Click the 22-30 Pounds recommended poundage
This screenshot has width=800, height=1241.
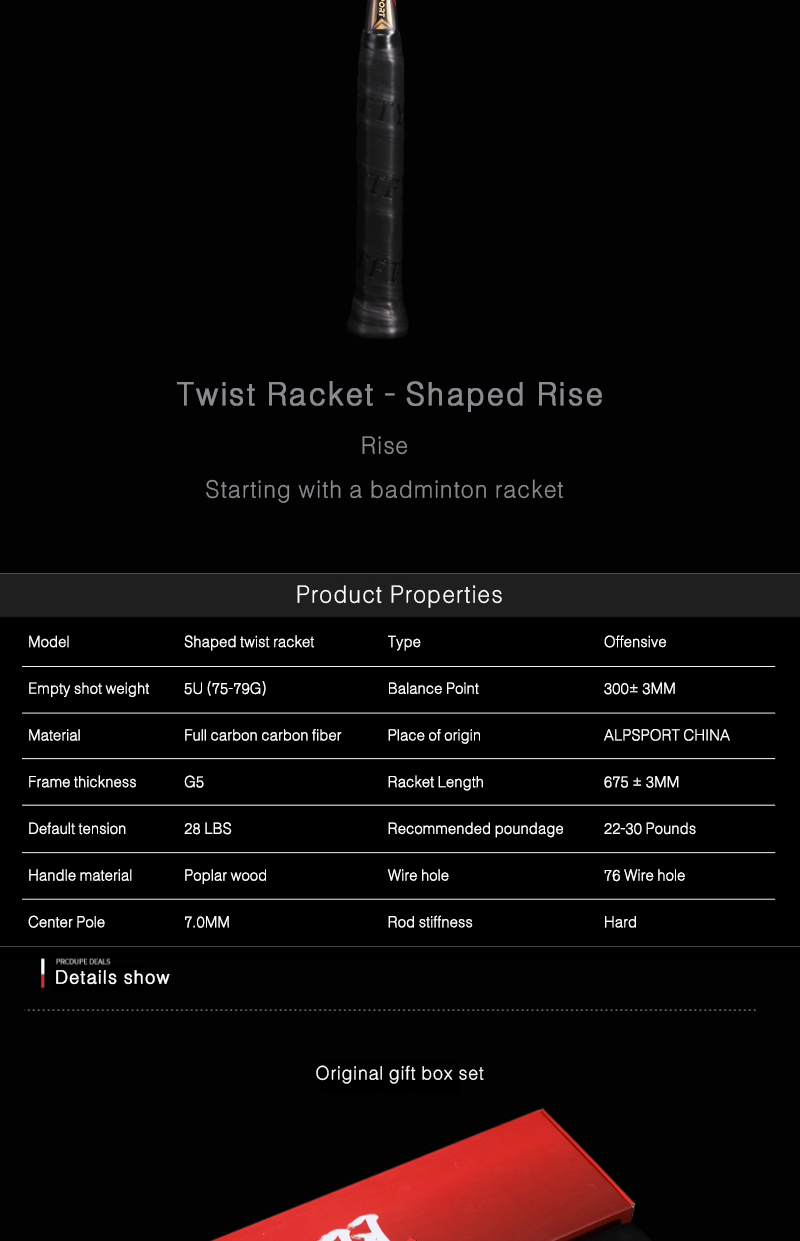[649, 829]
